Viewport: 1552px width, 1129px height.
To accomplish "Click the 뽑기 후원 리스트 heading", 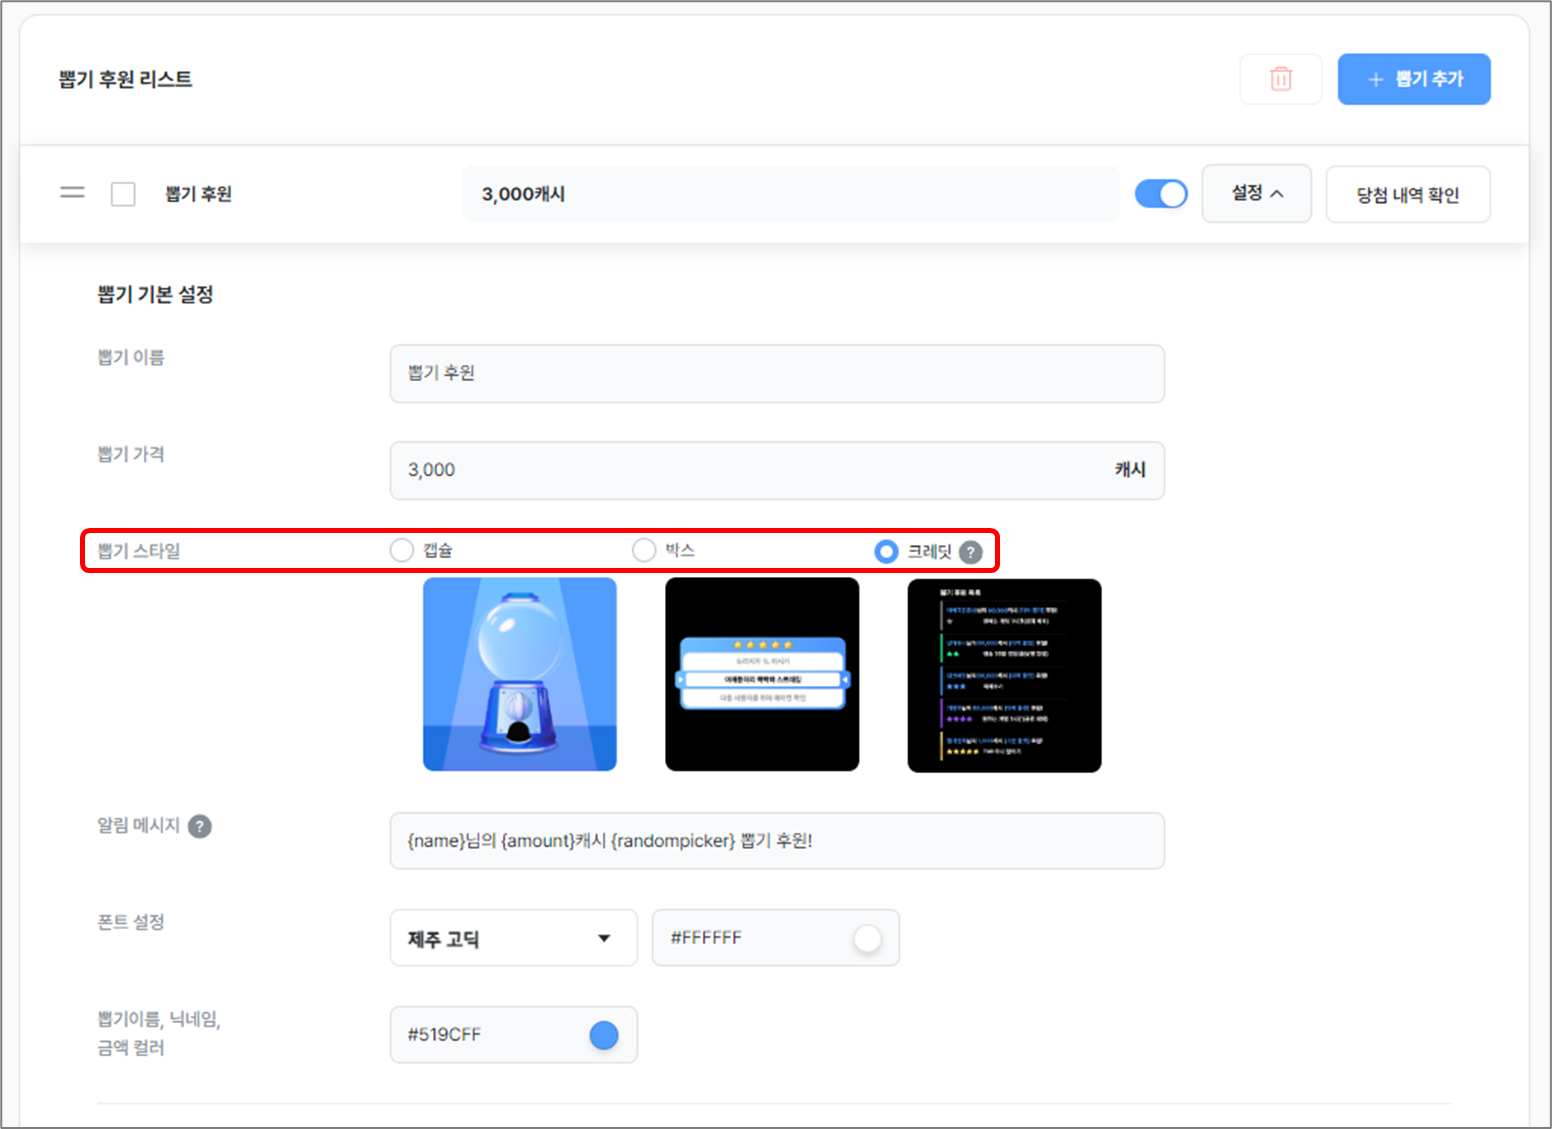I will point(126,79).
